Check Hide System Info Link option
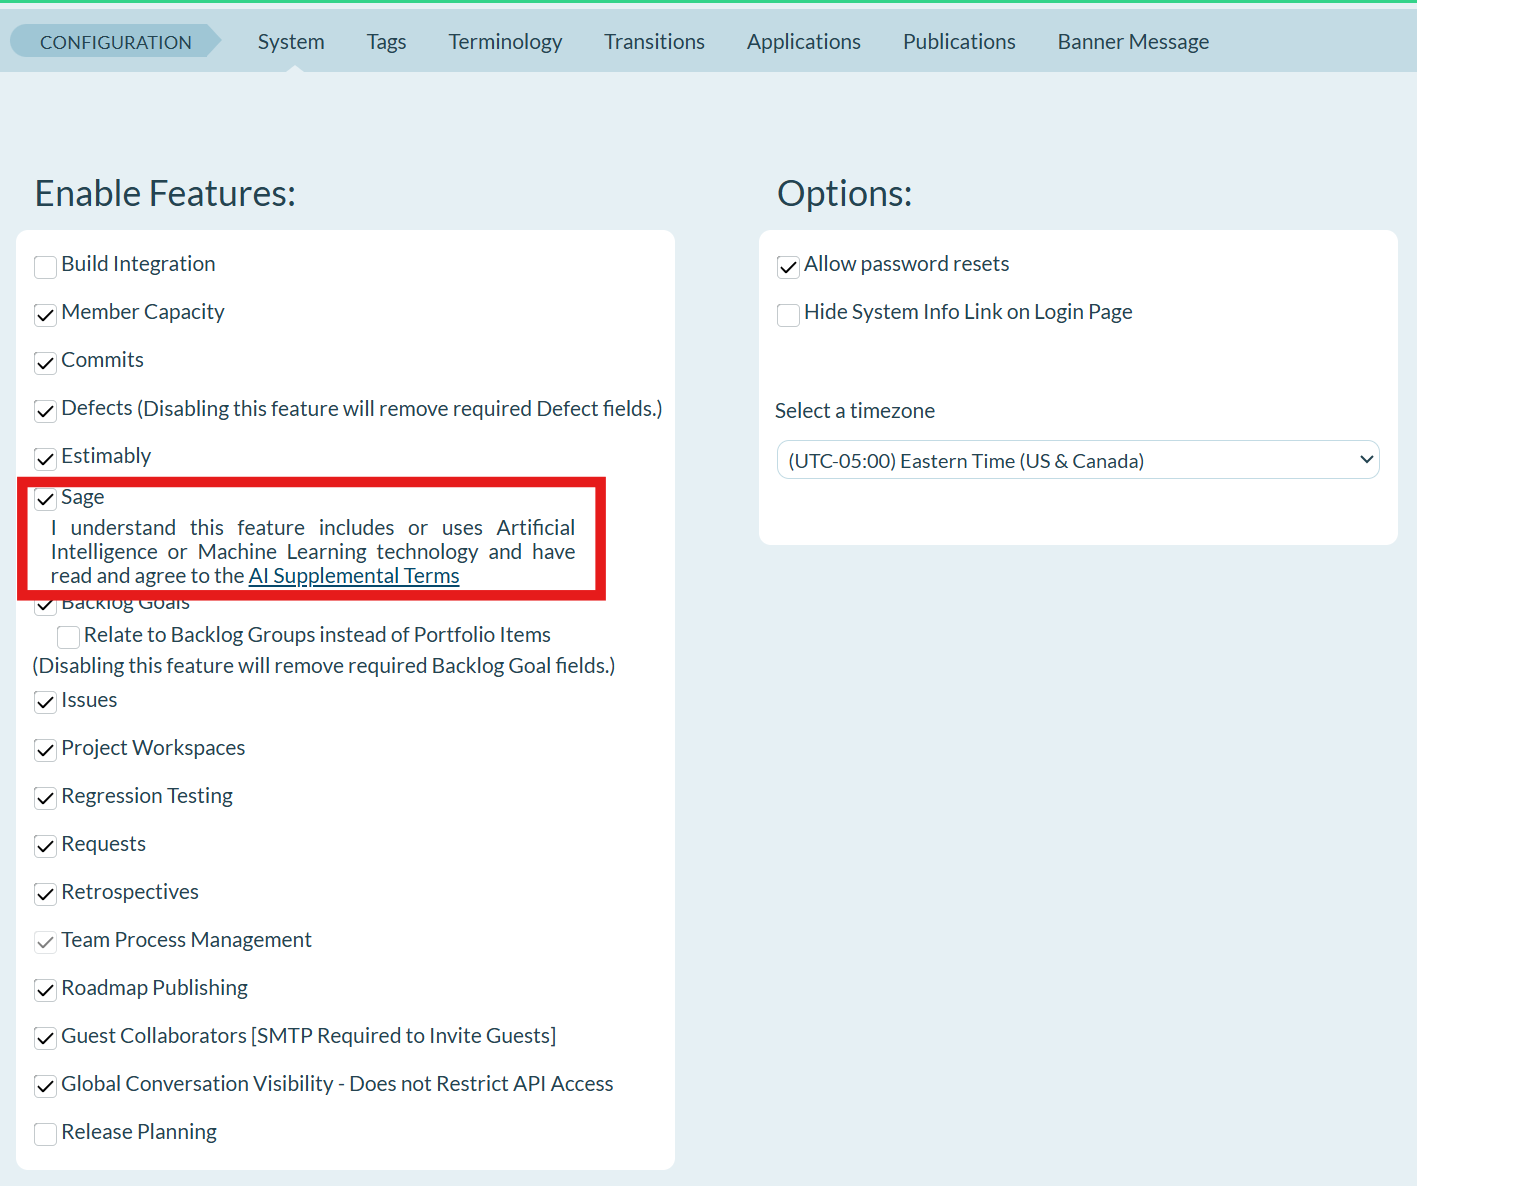This screenshot has width=1514, height=1186. (x=788, y=315)
